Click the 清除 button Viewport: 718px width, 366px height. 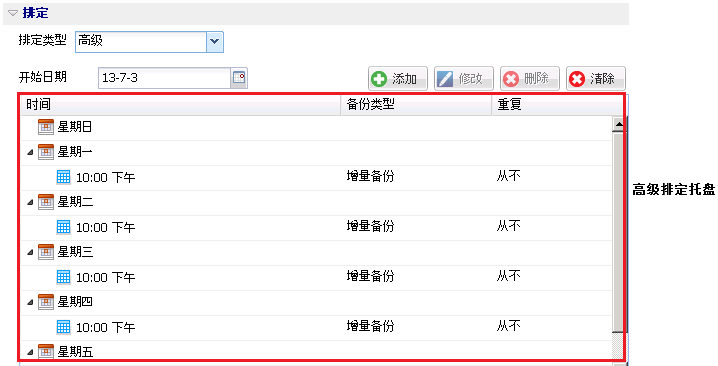(596, 79)
